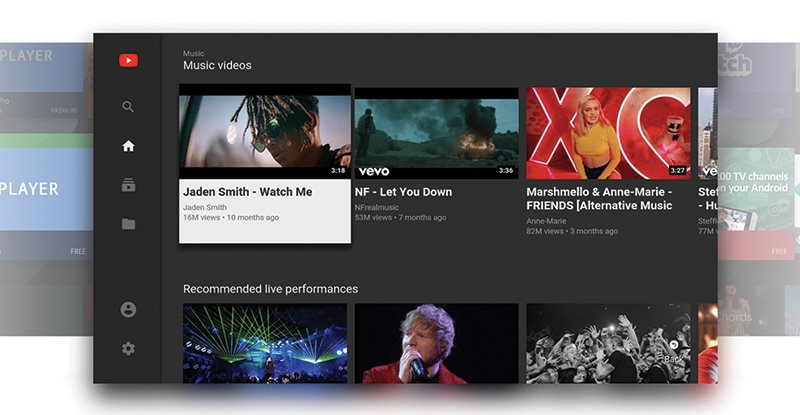
Task: Click the 'Anne-Marie' channel name
Action: (x=546, y=221)
